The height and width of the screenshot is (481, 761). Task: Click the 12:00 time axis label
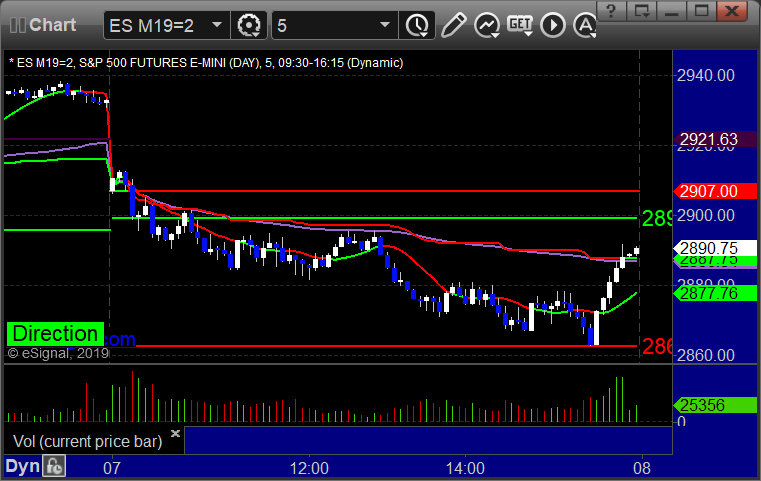click(309, 468)
